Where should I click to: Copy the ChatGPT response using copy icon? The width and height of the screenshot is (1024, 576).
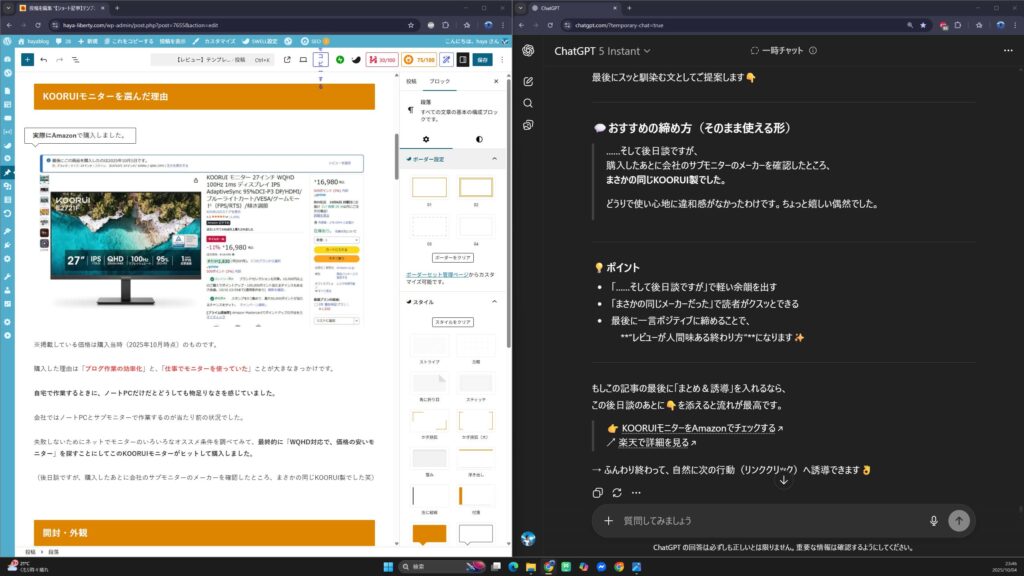(x=597, y=493)
